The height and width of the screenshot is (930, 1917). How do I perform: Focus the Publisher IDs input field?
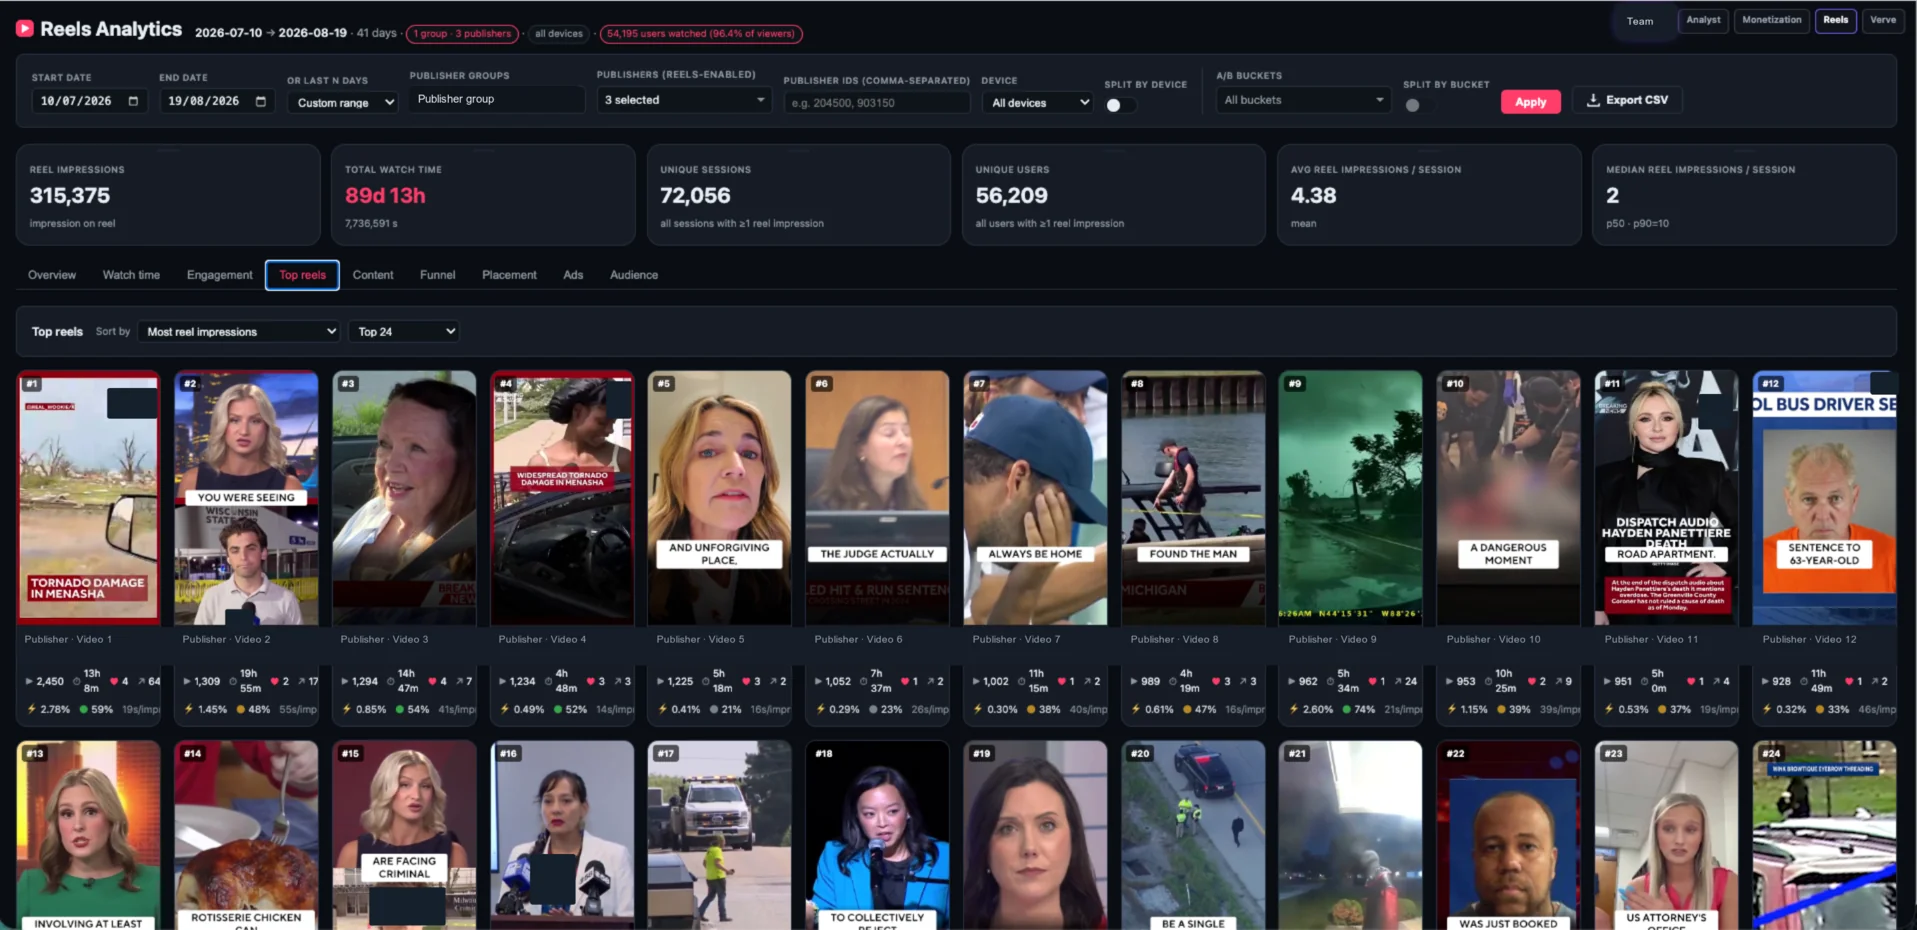coord(876,102)
